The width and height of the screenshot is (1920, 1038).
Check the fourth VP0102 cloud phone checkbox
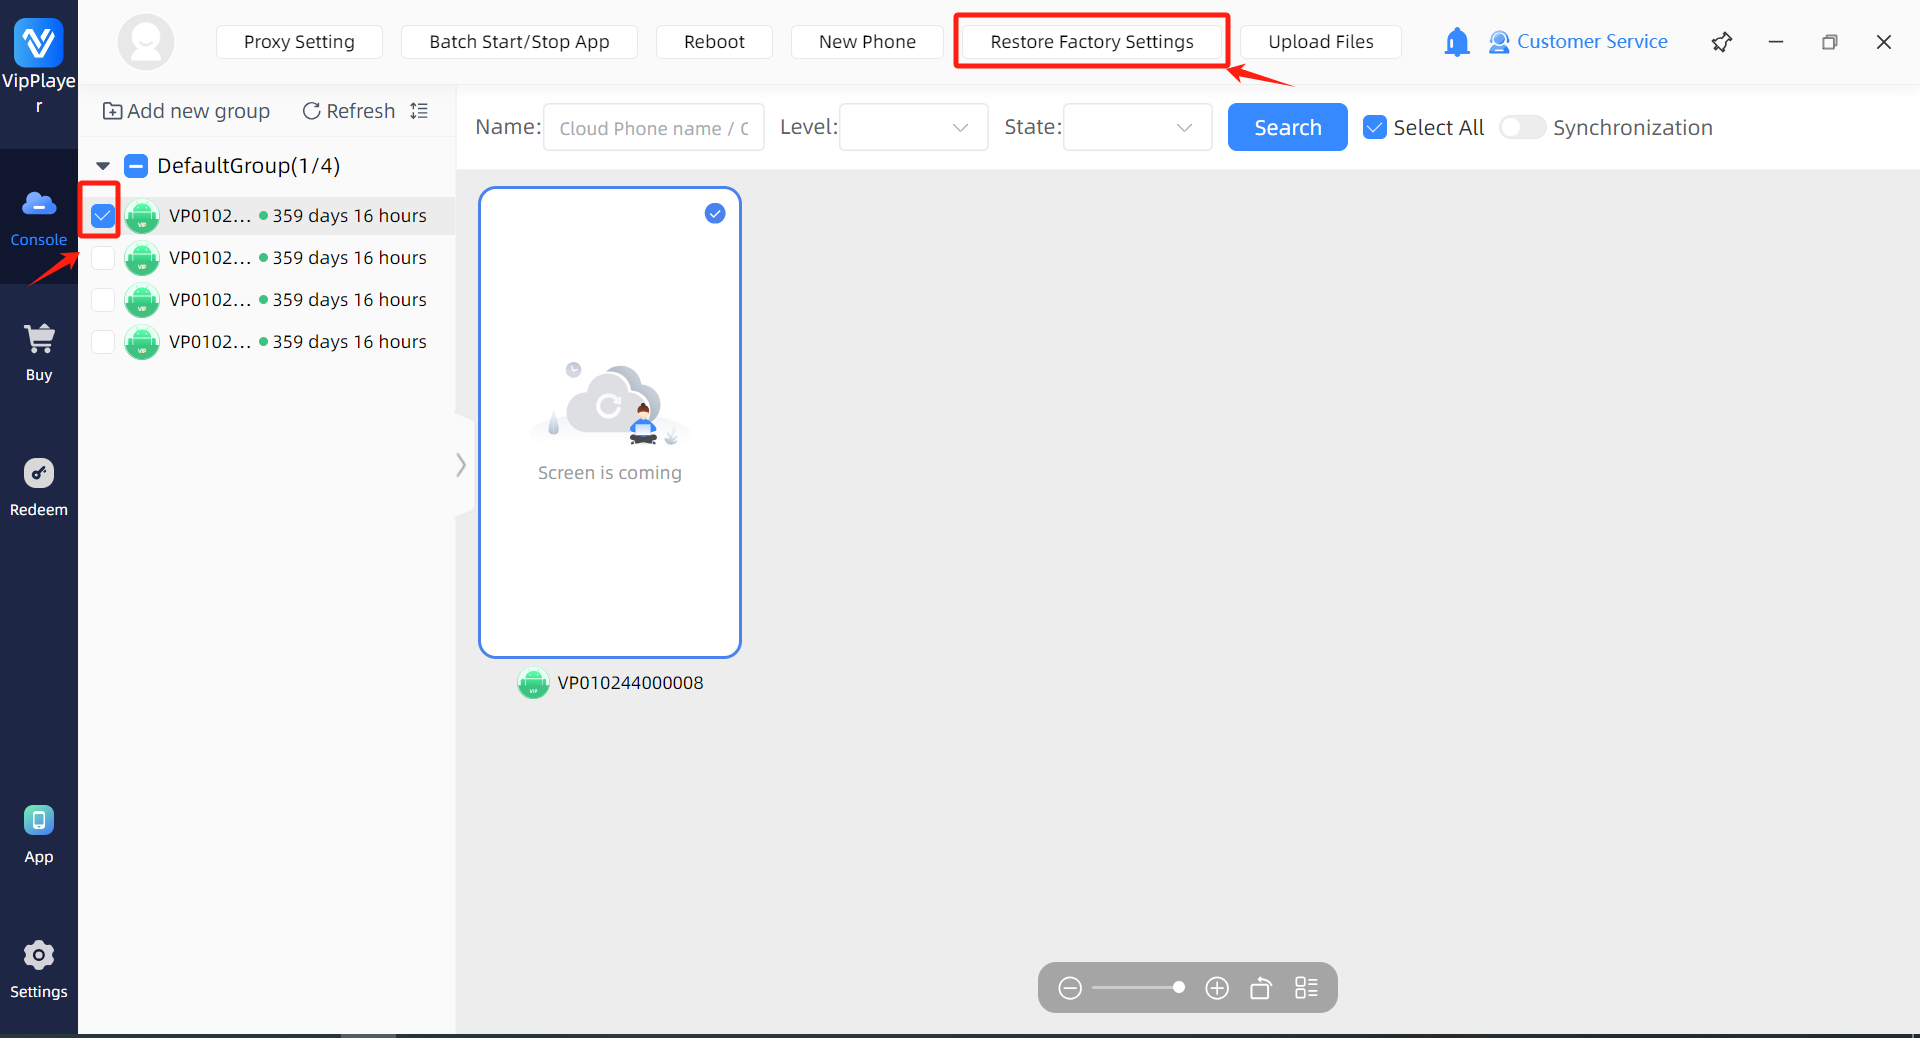tap(103, 342)
